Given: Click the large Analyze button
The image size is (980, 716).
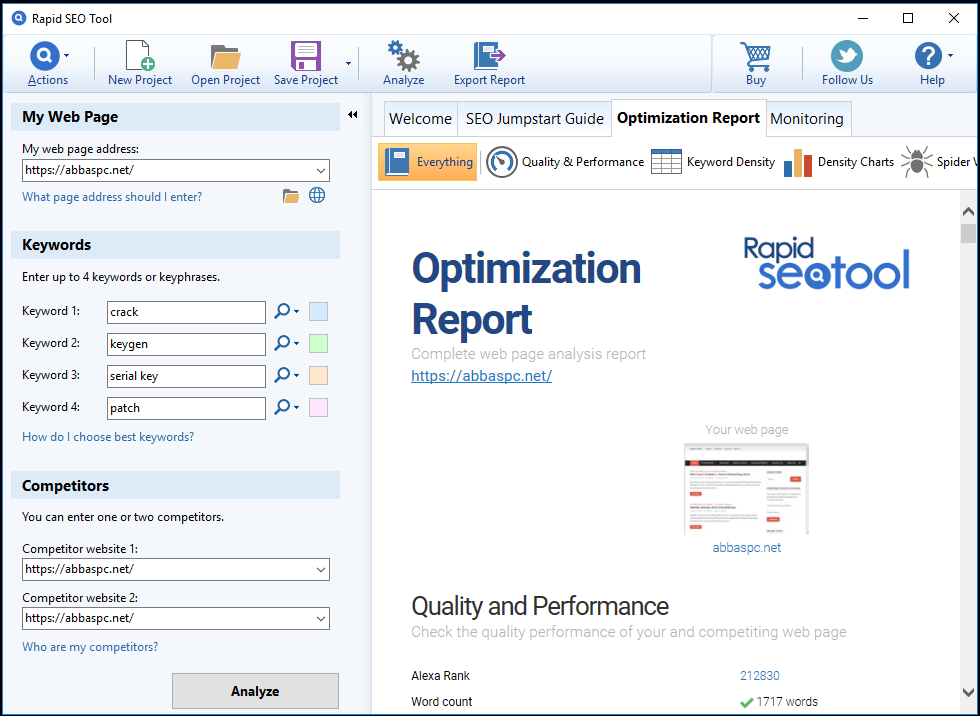Looking at the screenshot, I should (255, 691).
